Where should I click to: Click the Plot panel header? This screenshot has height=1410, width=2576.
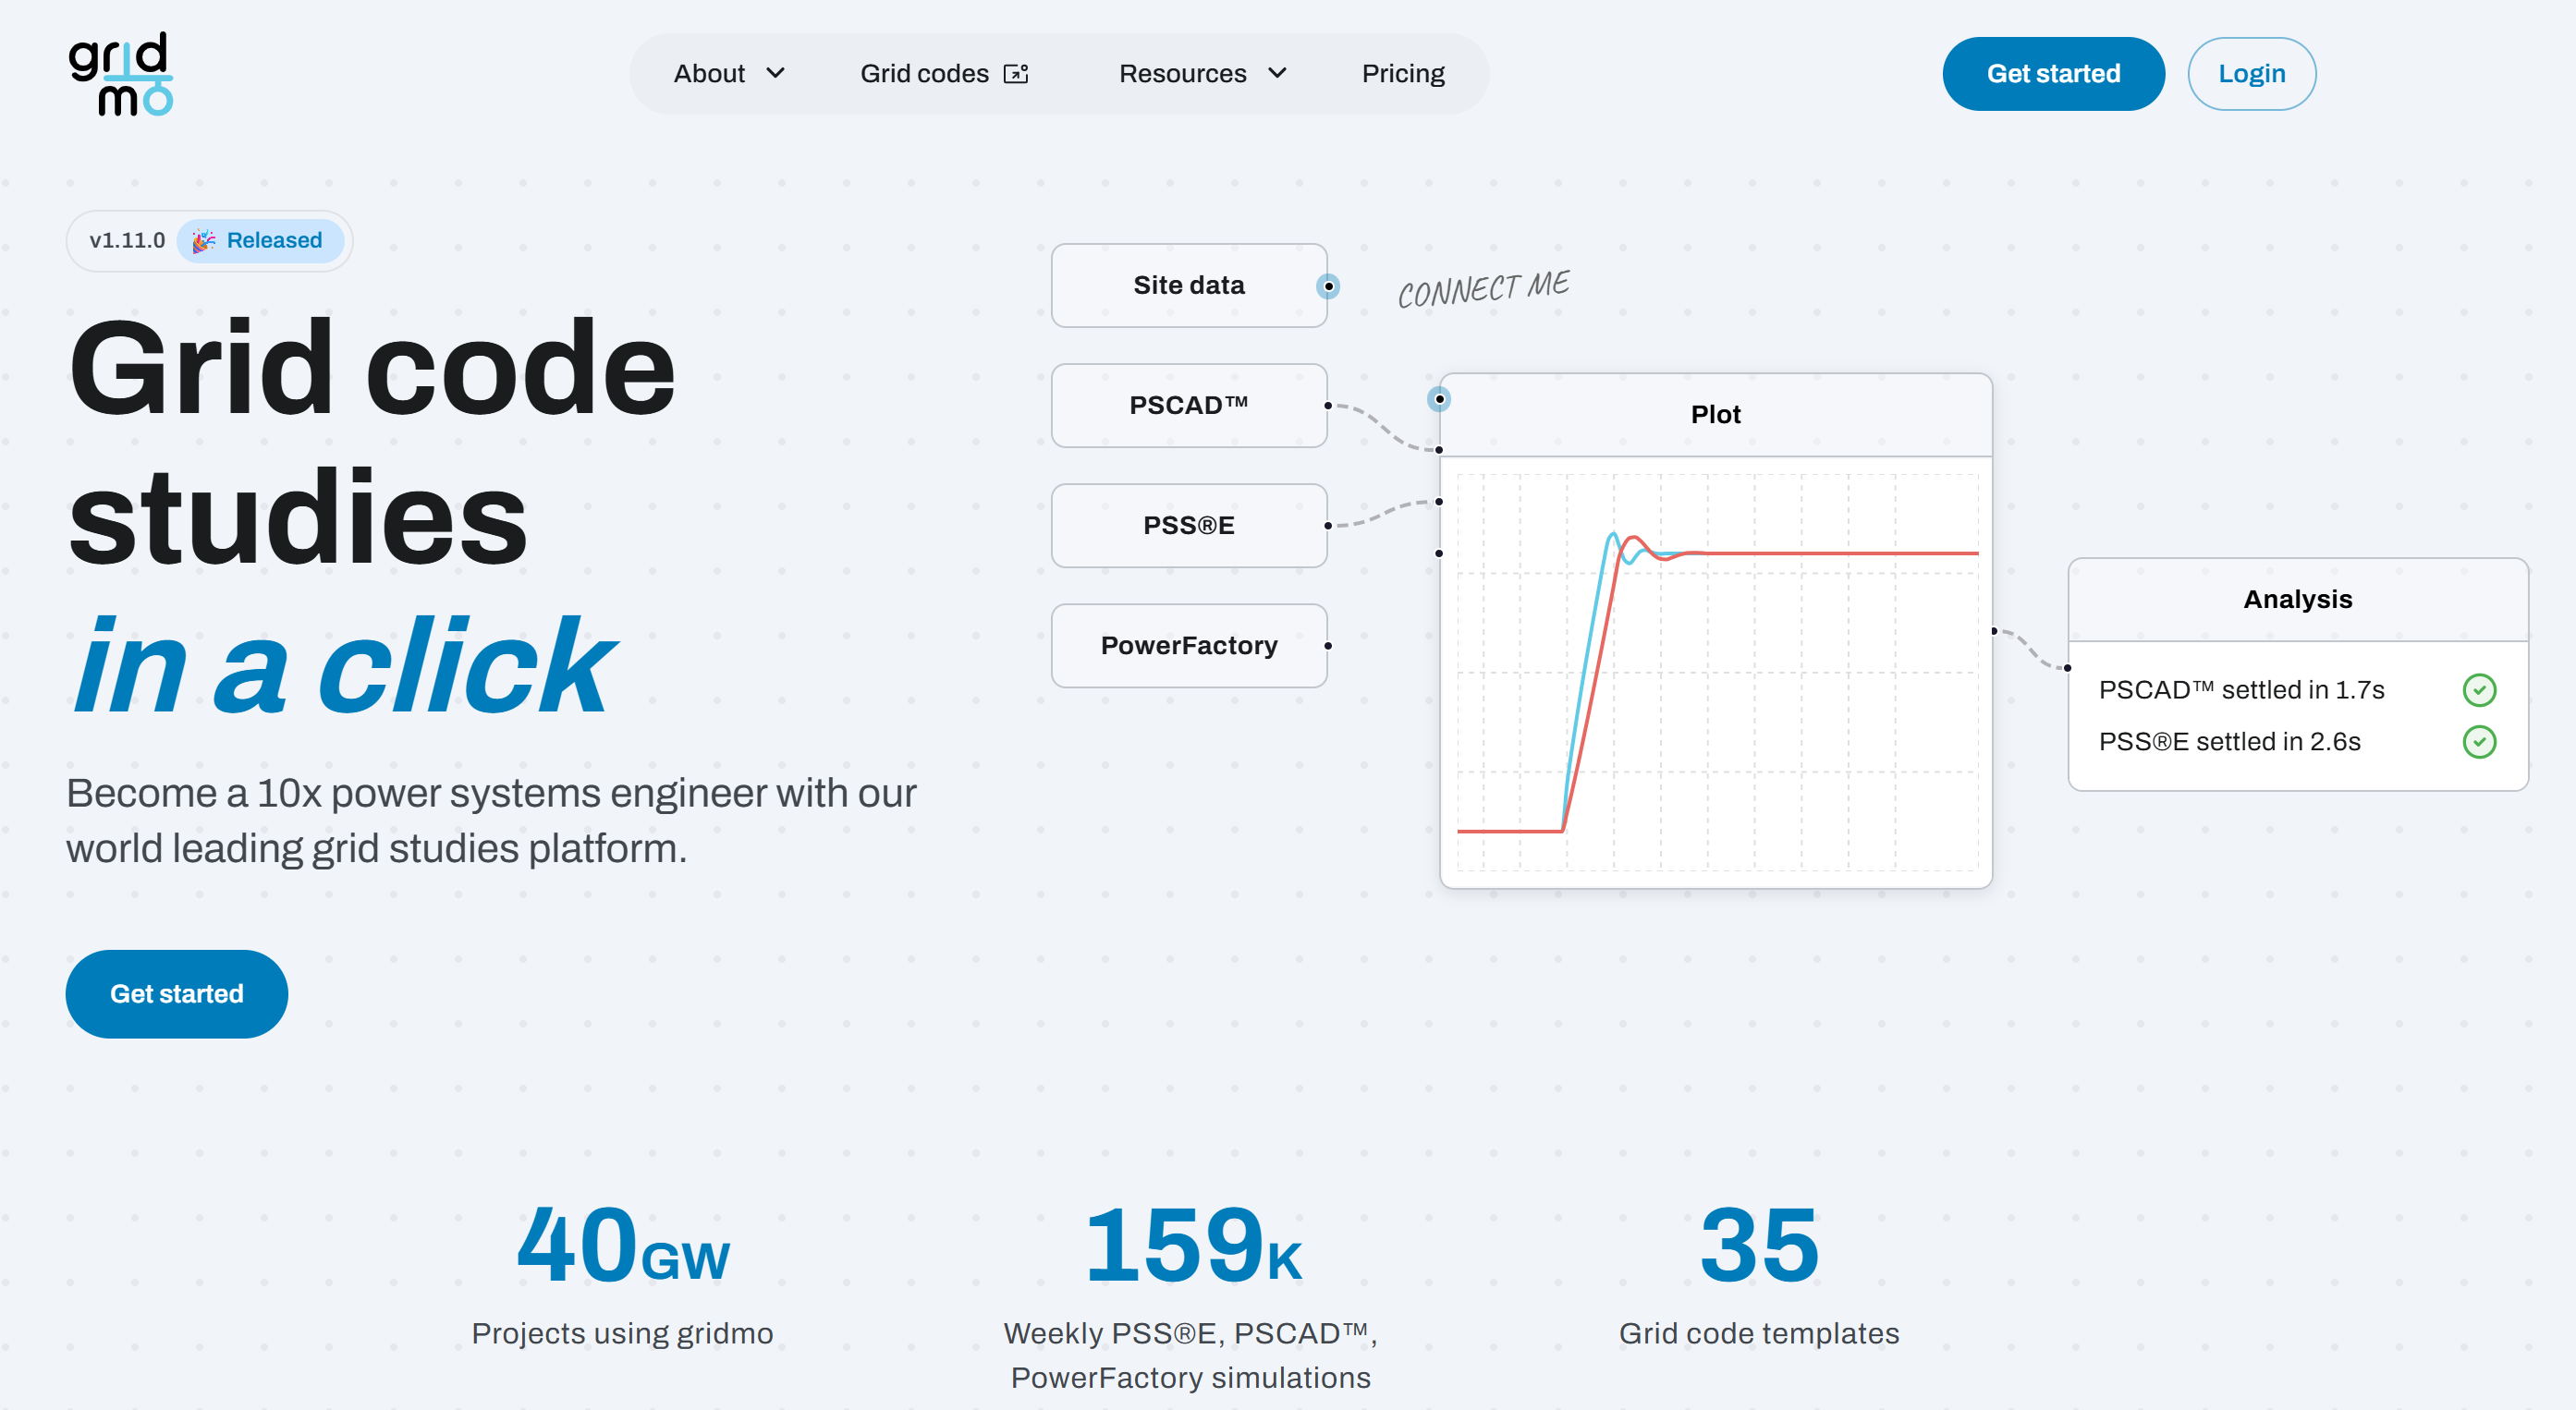(1715, 415)
